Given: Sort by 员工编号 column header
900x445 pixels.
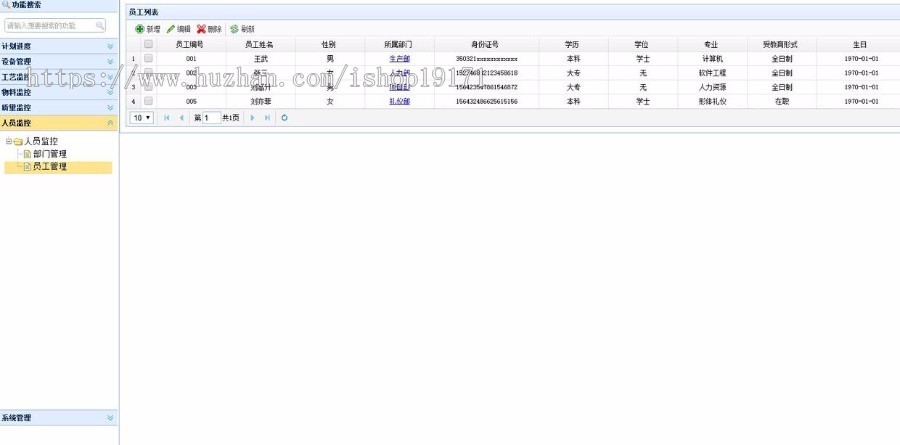Looking at the screenshot, I should point(191,44).
